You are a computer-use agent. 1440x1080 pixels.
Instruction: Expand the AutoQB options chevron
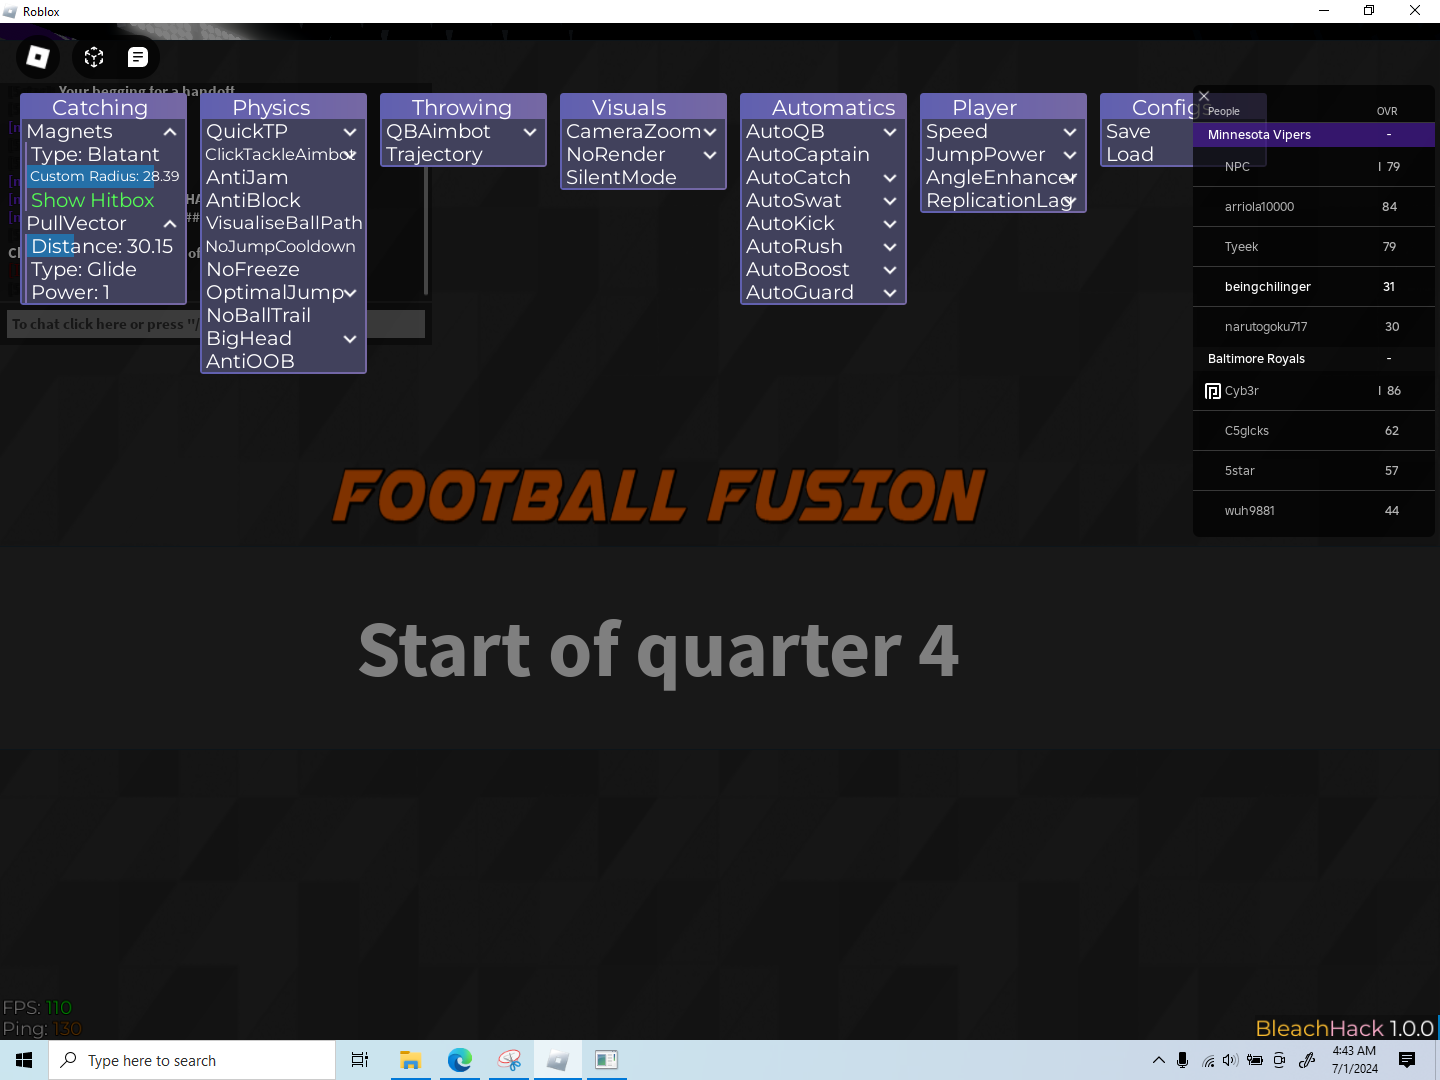pos(890,132)
